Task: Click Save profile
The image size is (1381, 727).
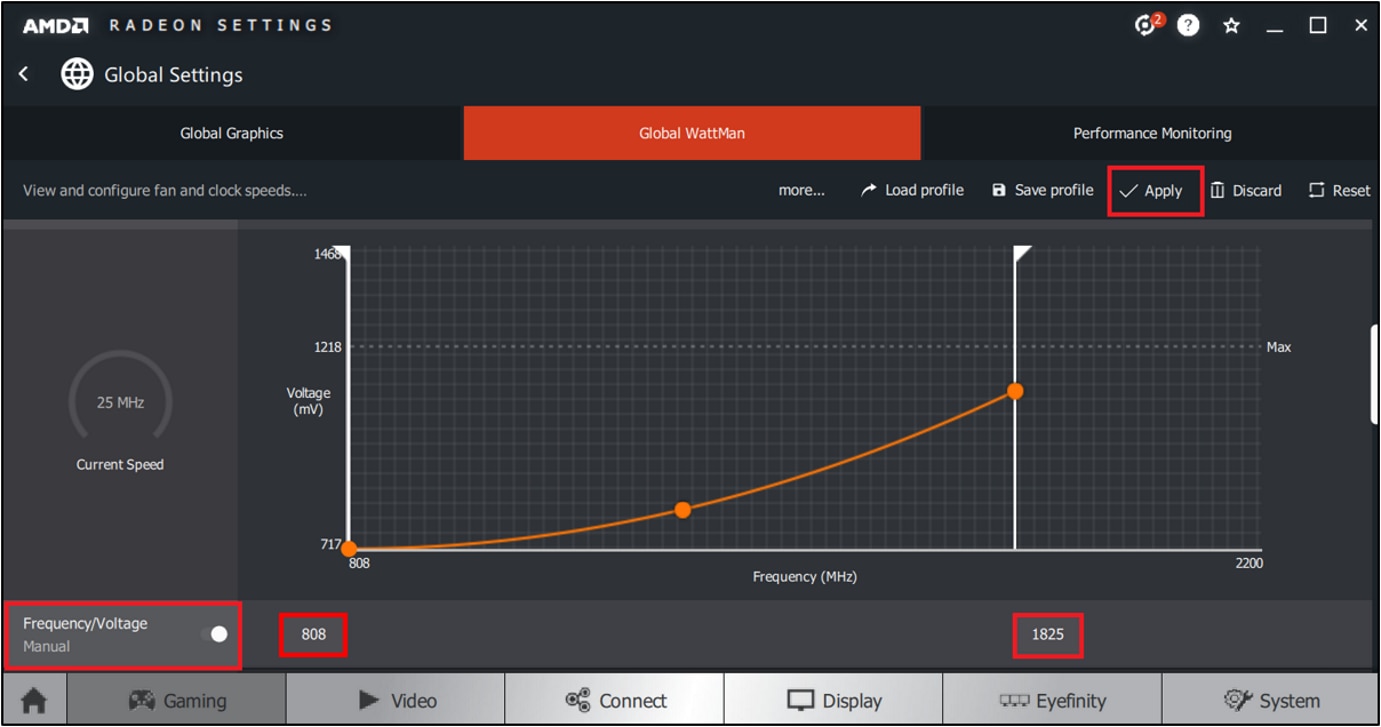Action: click(x=1043, y=190)
